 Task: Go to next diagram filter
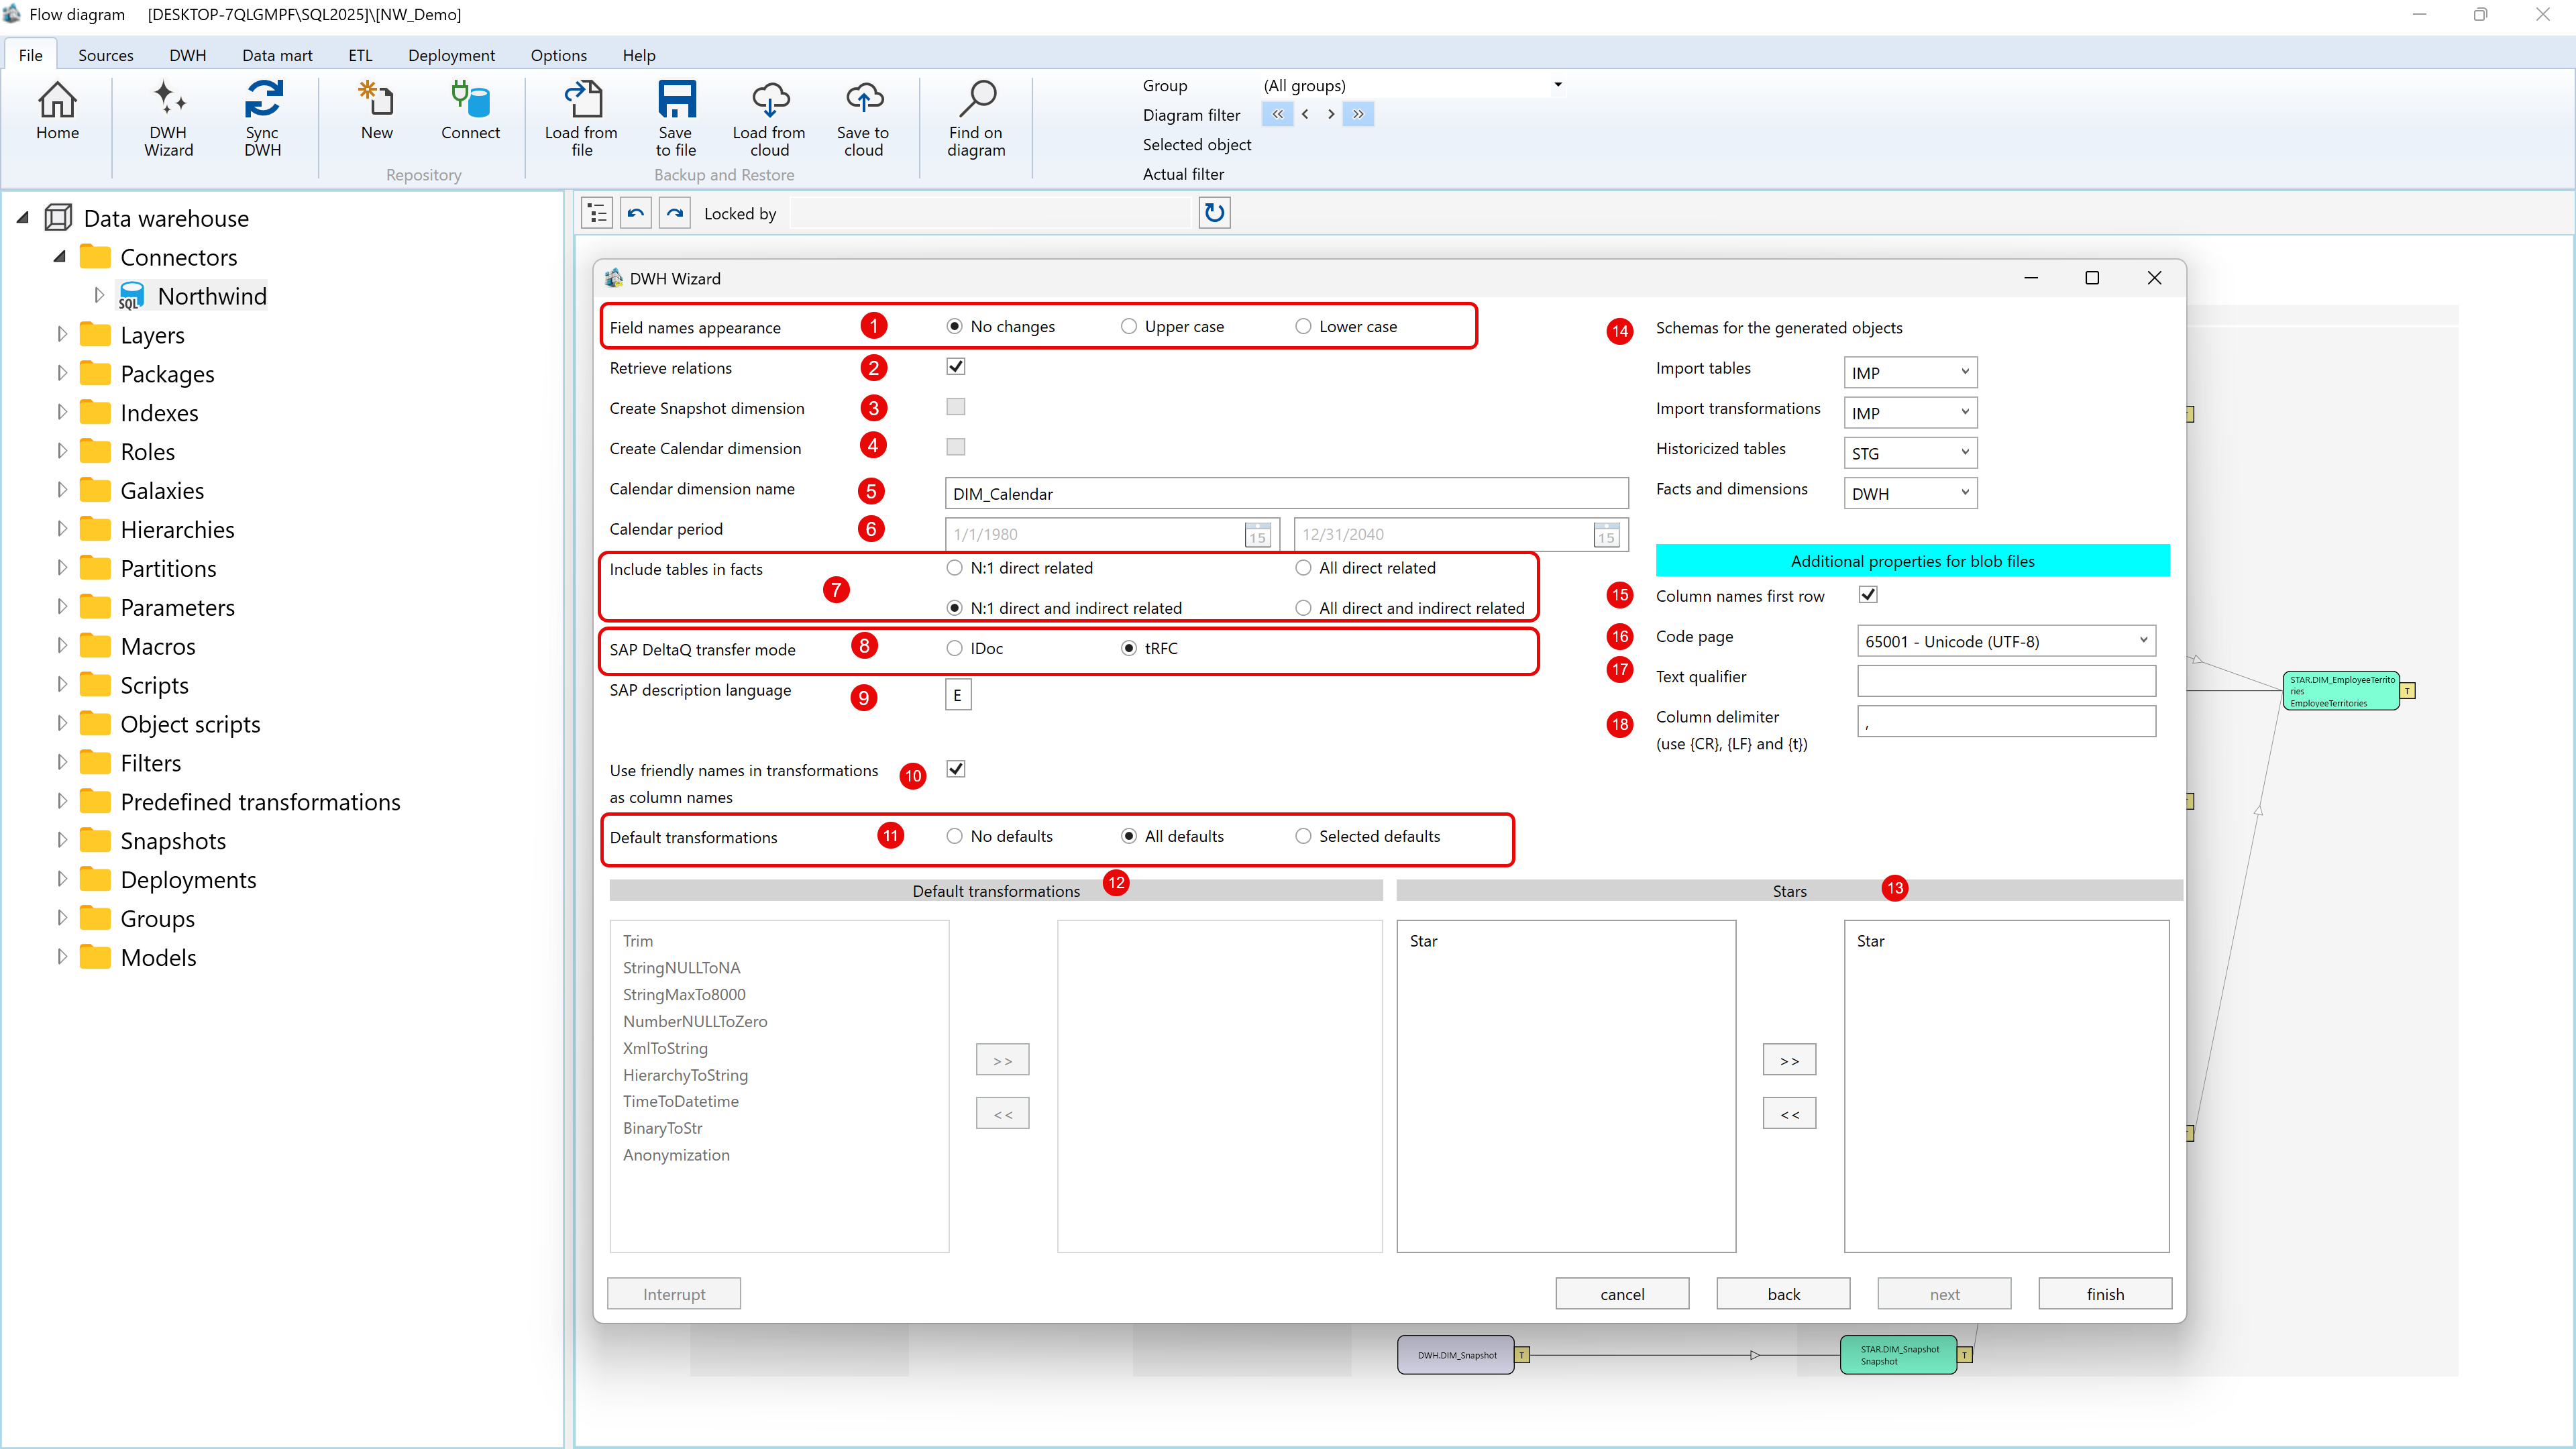point(1331,114)
